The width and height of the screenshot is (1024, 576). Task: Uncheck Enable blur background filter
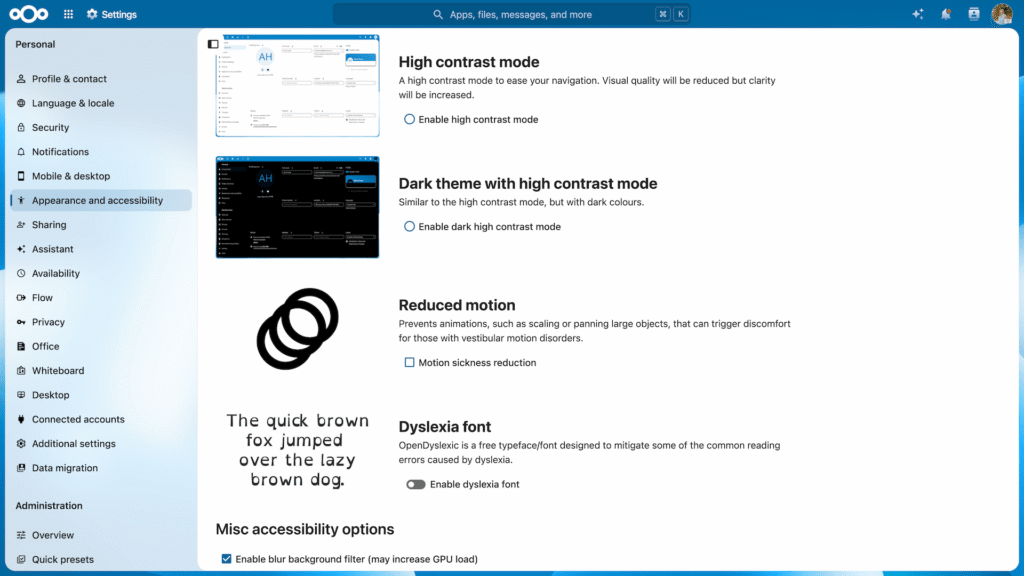tap(226, 559)
